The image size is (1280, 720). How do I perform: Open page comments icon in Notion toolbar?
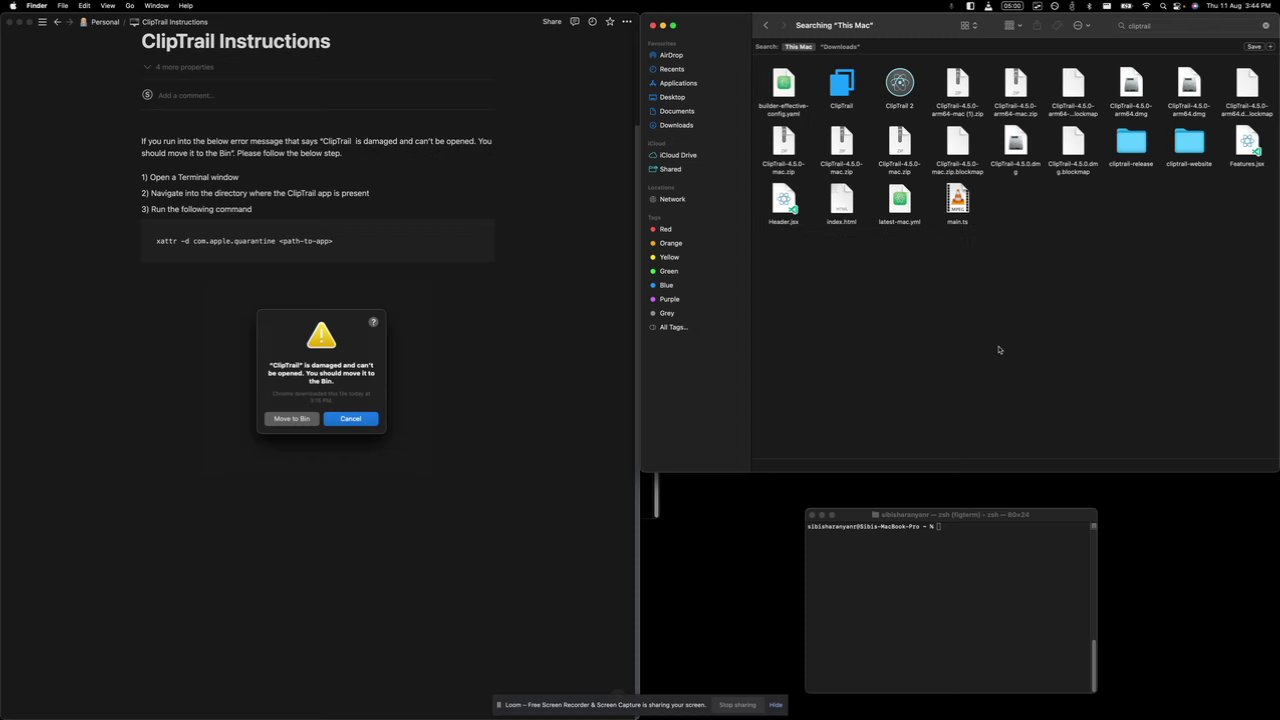click(x=575, y=21)
